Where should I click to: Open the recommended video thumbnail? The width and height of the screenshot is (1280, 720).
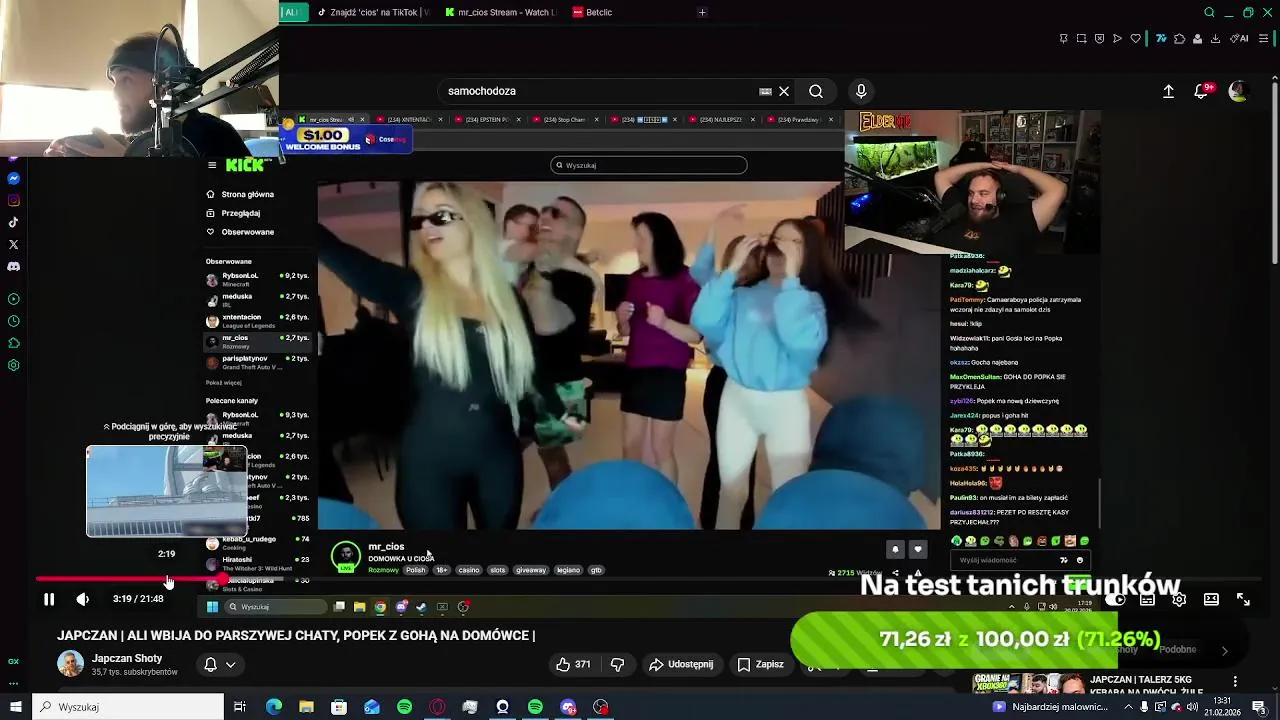pos(1028,682)
